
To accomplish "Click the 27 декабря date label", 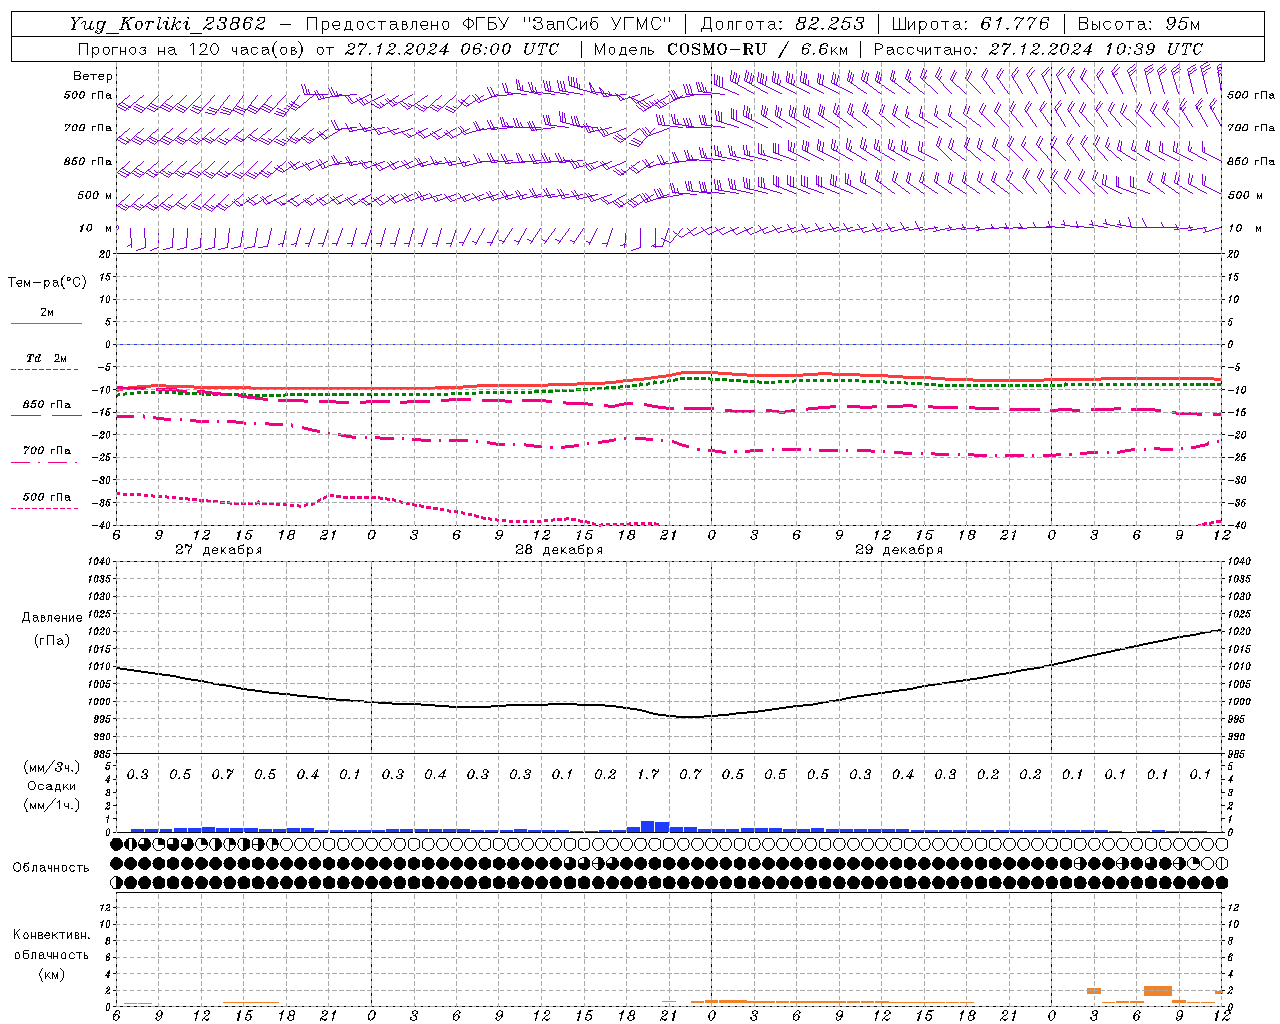I will (x=218, y=550).
